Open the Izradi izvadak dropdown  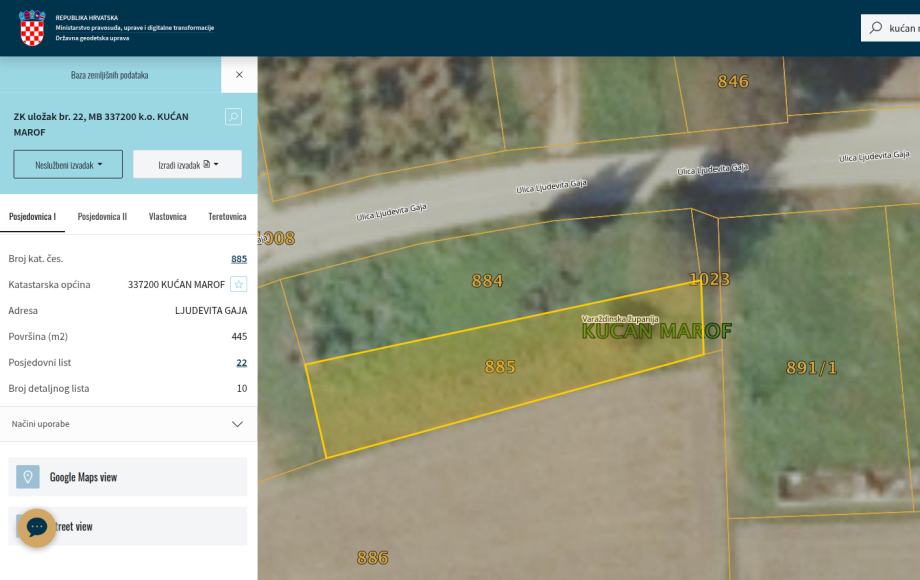pos(187,165)
